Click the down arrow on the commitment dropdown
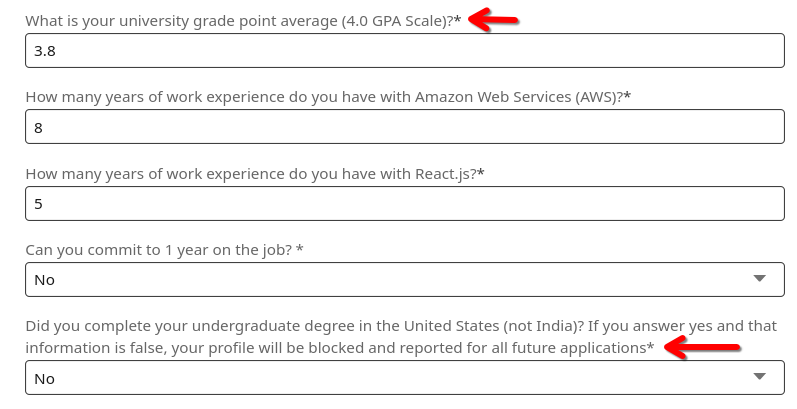The height and width of the screenshot is (409, 797). 759,279
